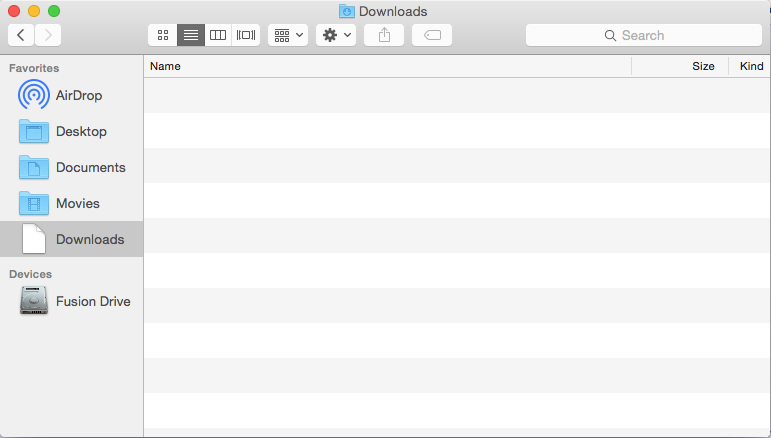
Task: Sort by the Kind column header
Action: pos(750,66)
